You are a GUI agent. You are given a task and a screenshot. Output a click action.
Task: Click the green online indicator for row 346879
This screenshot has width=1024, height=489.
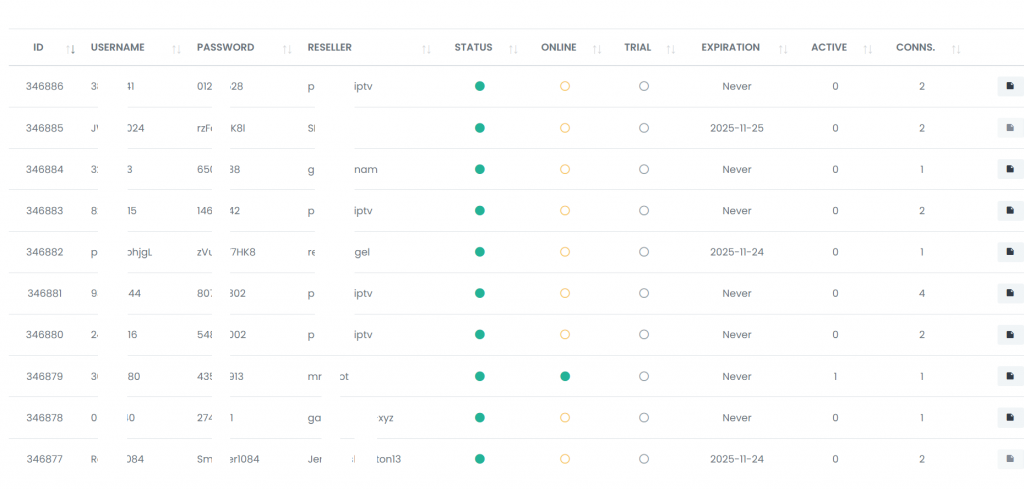pyautogui.click(x=565, y=376)
